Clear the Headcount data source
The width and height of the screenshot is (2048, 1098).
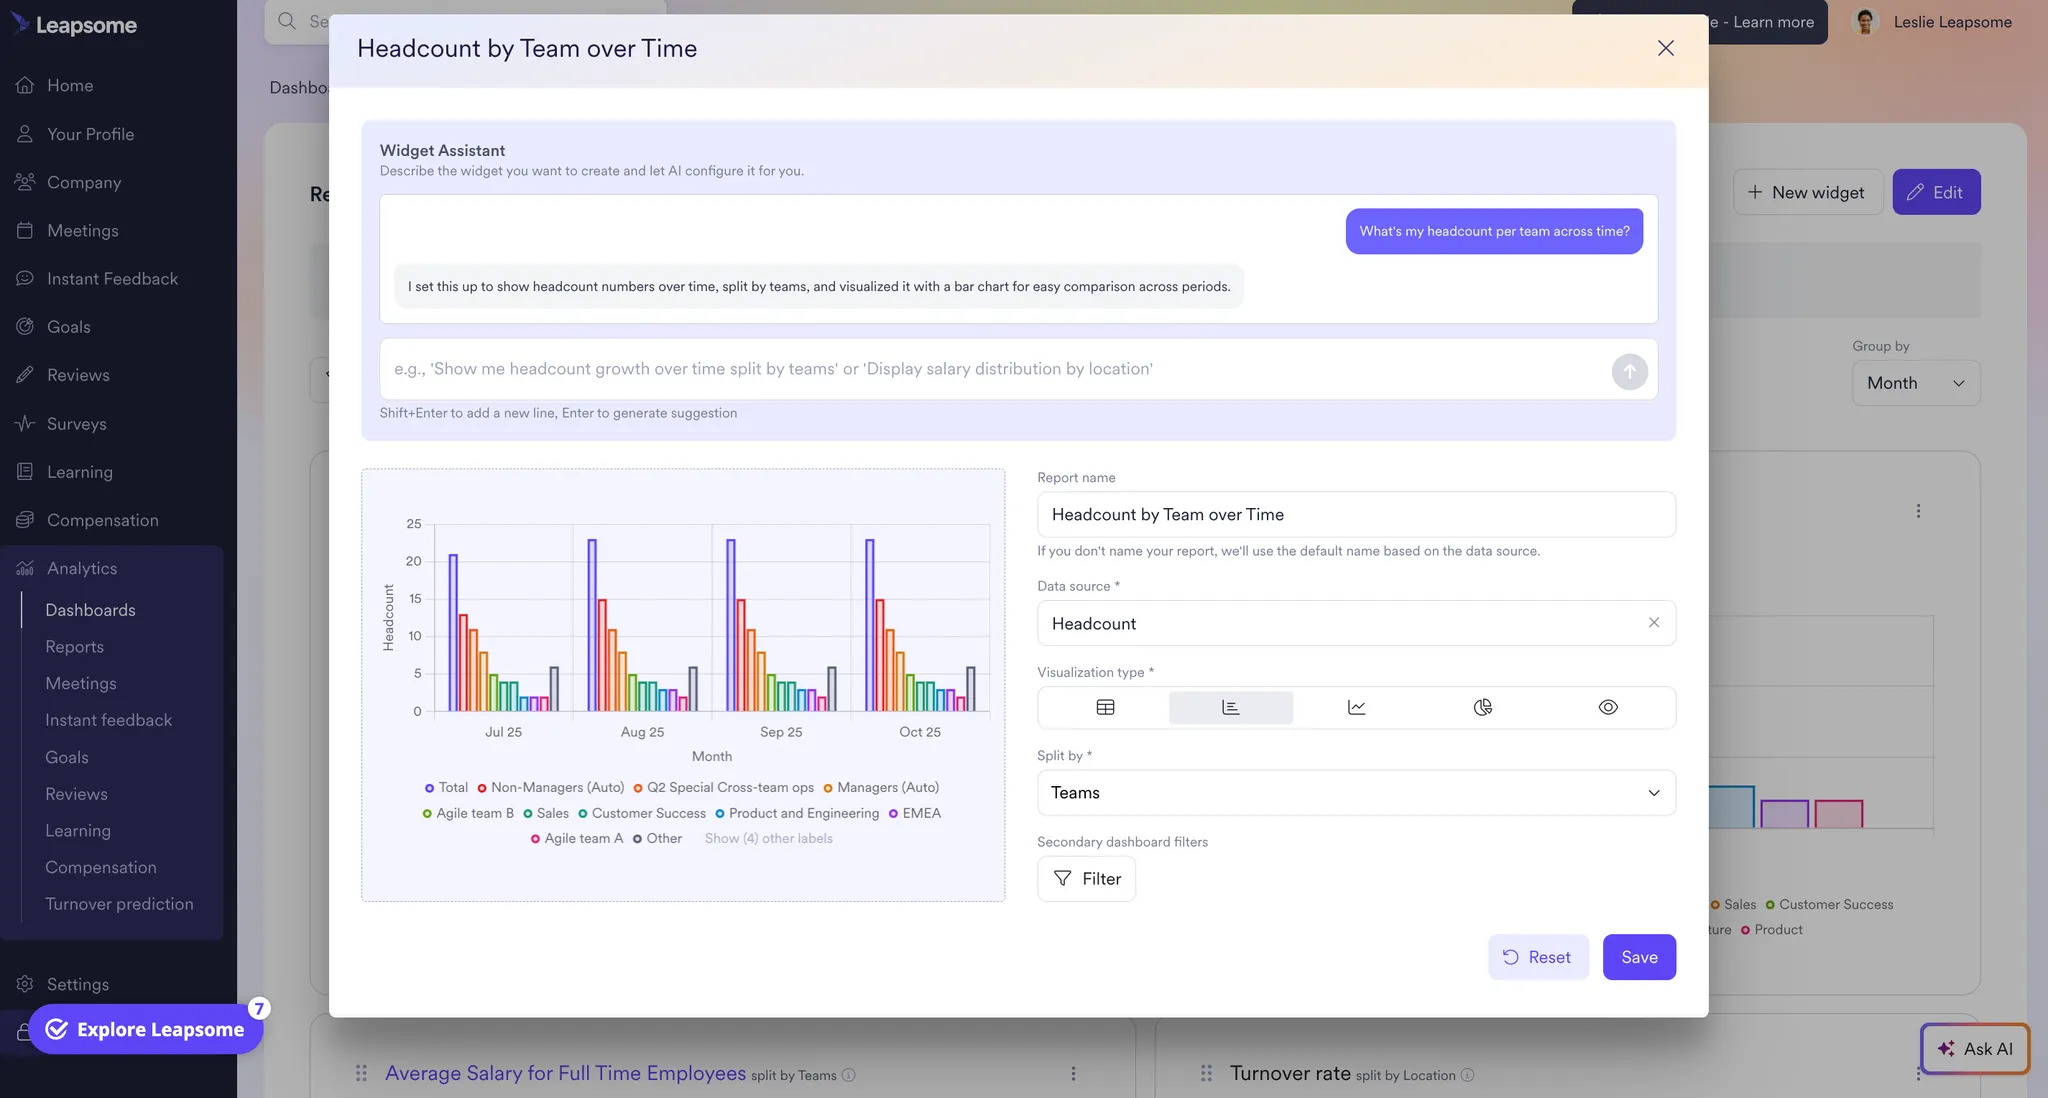[1655, 622]
